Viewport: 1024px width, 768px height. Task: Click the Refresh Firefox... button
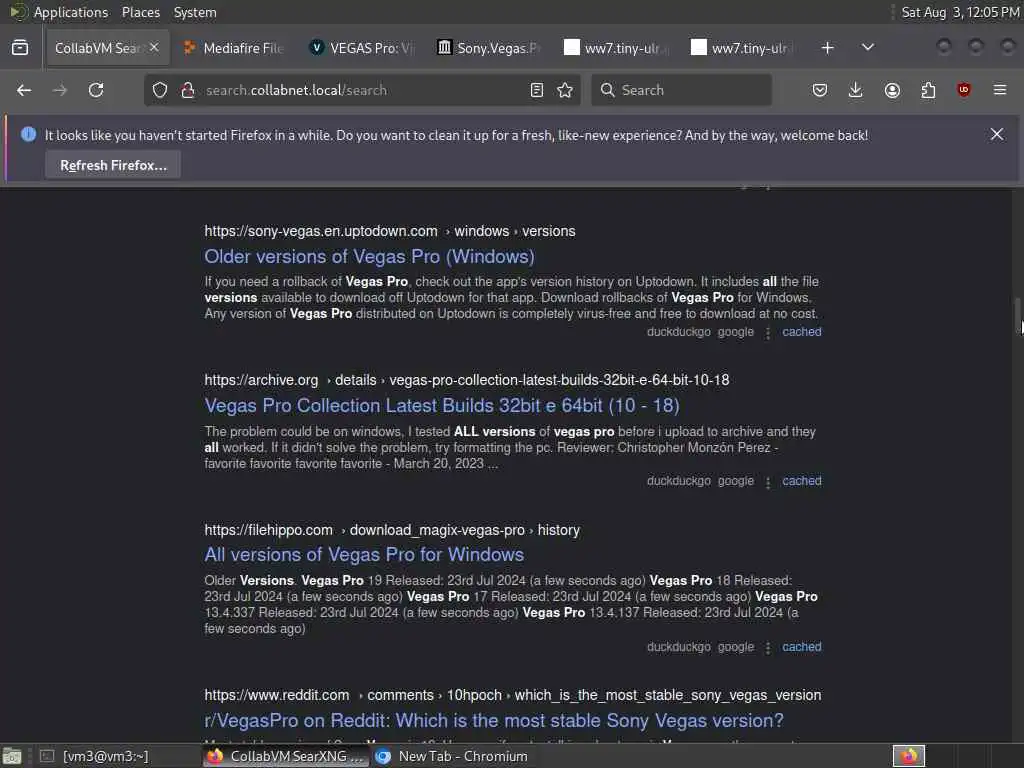pyautogui.click(x=113, y=165)
